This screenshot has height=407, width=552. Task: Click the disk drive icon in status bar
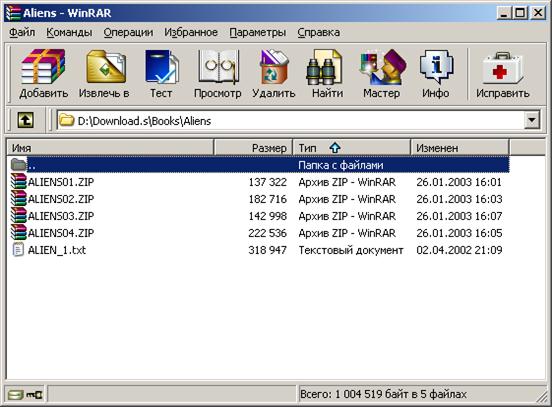pyautogui.click(x=15, y=395)
